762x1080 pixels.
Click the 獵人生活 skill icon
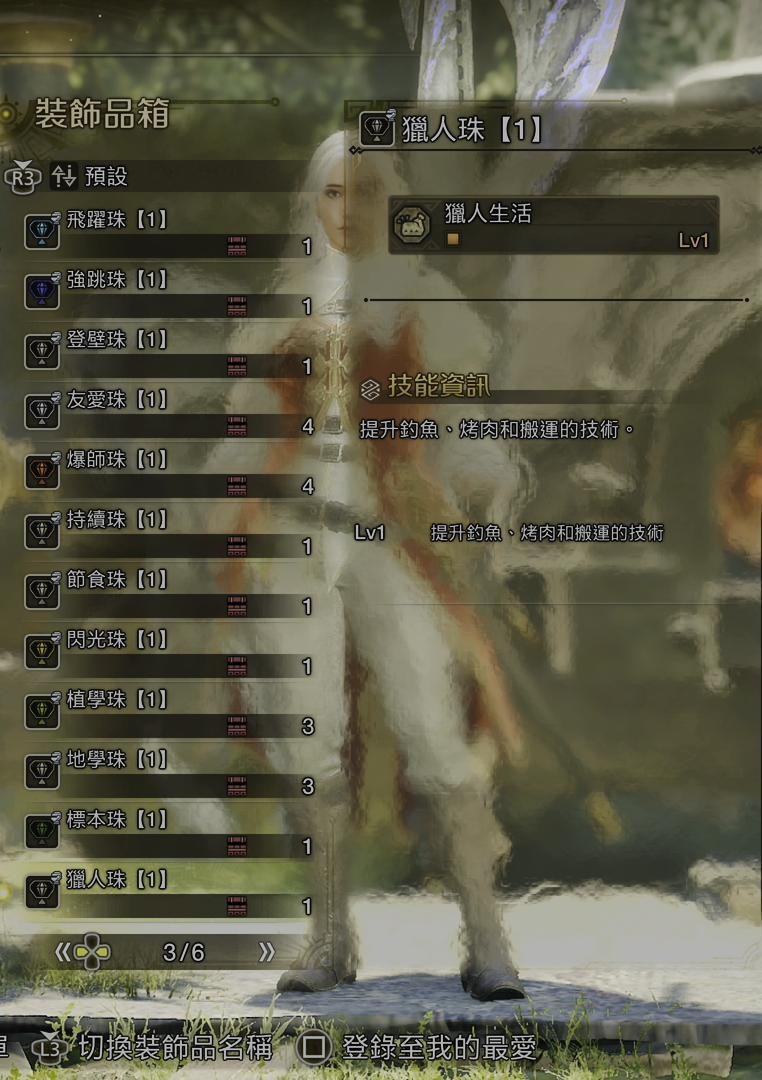coord(412,225)
